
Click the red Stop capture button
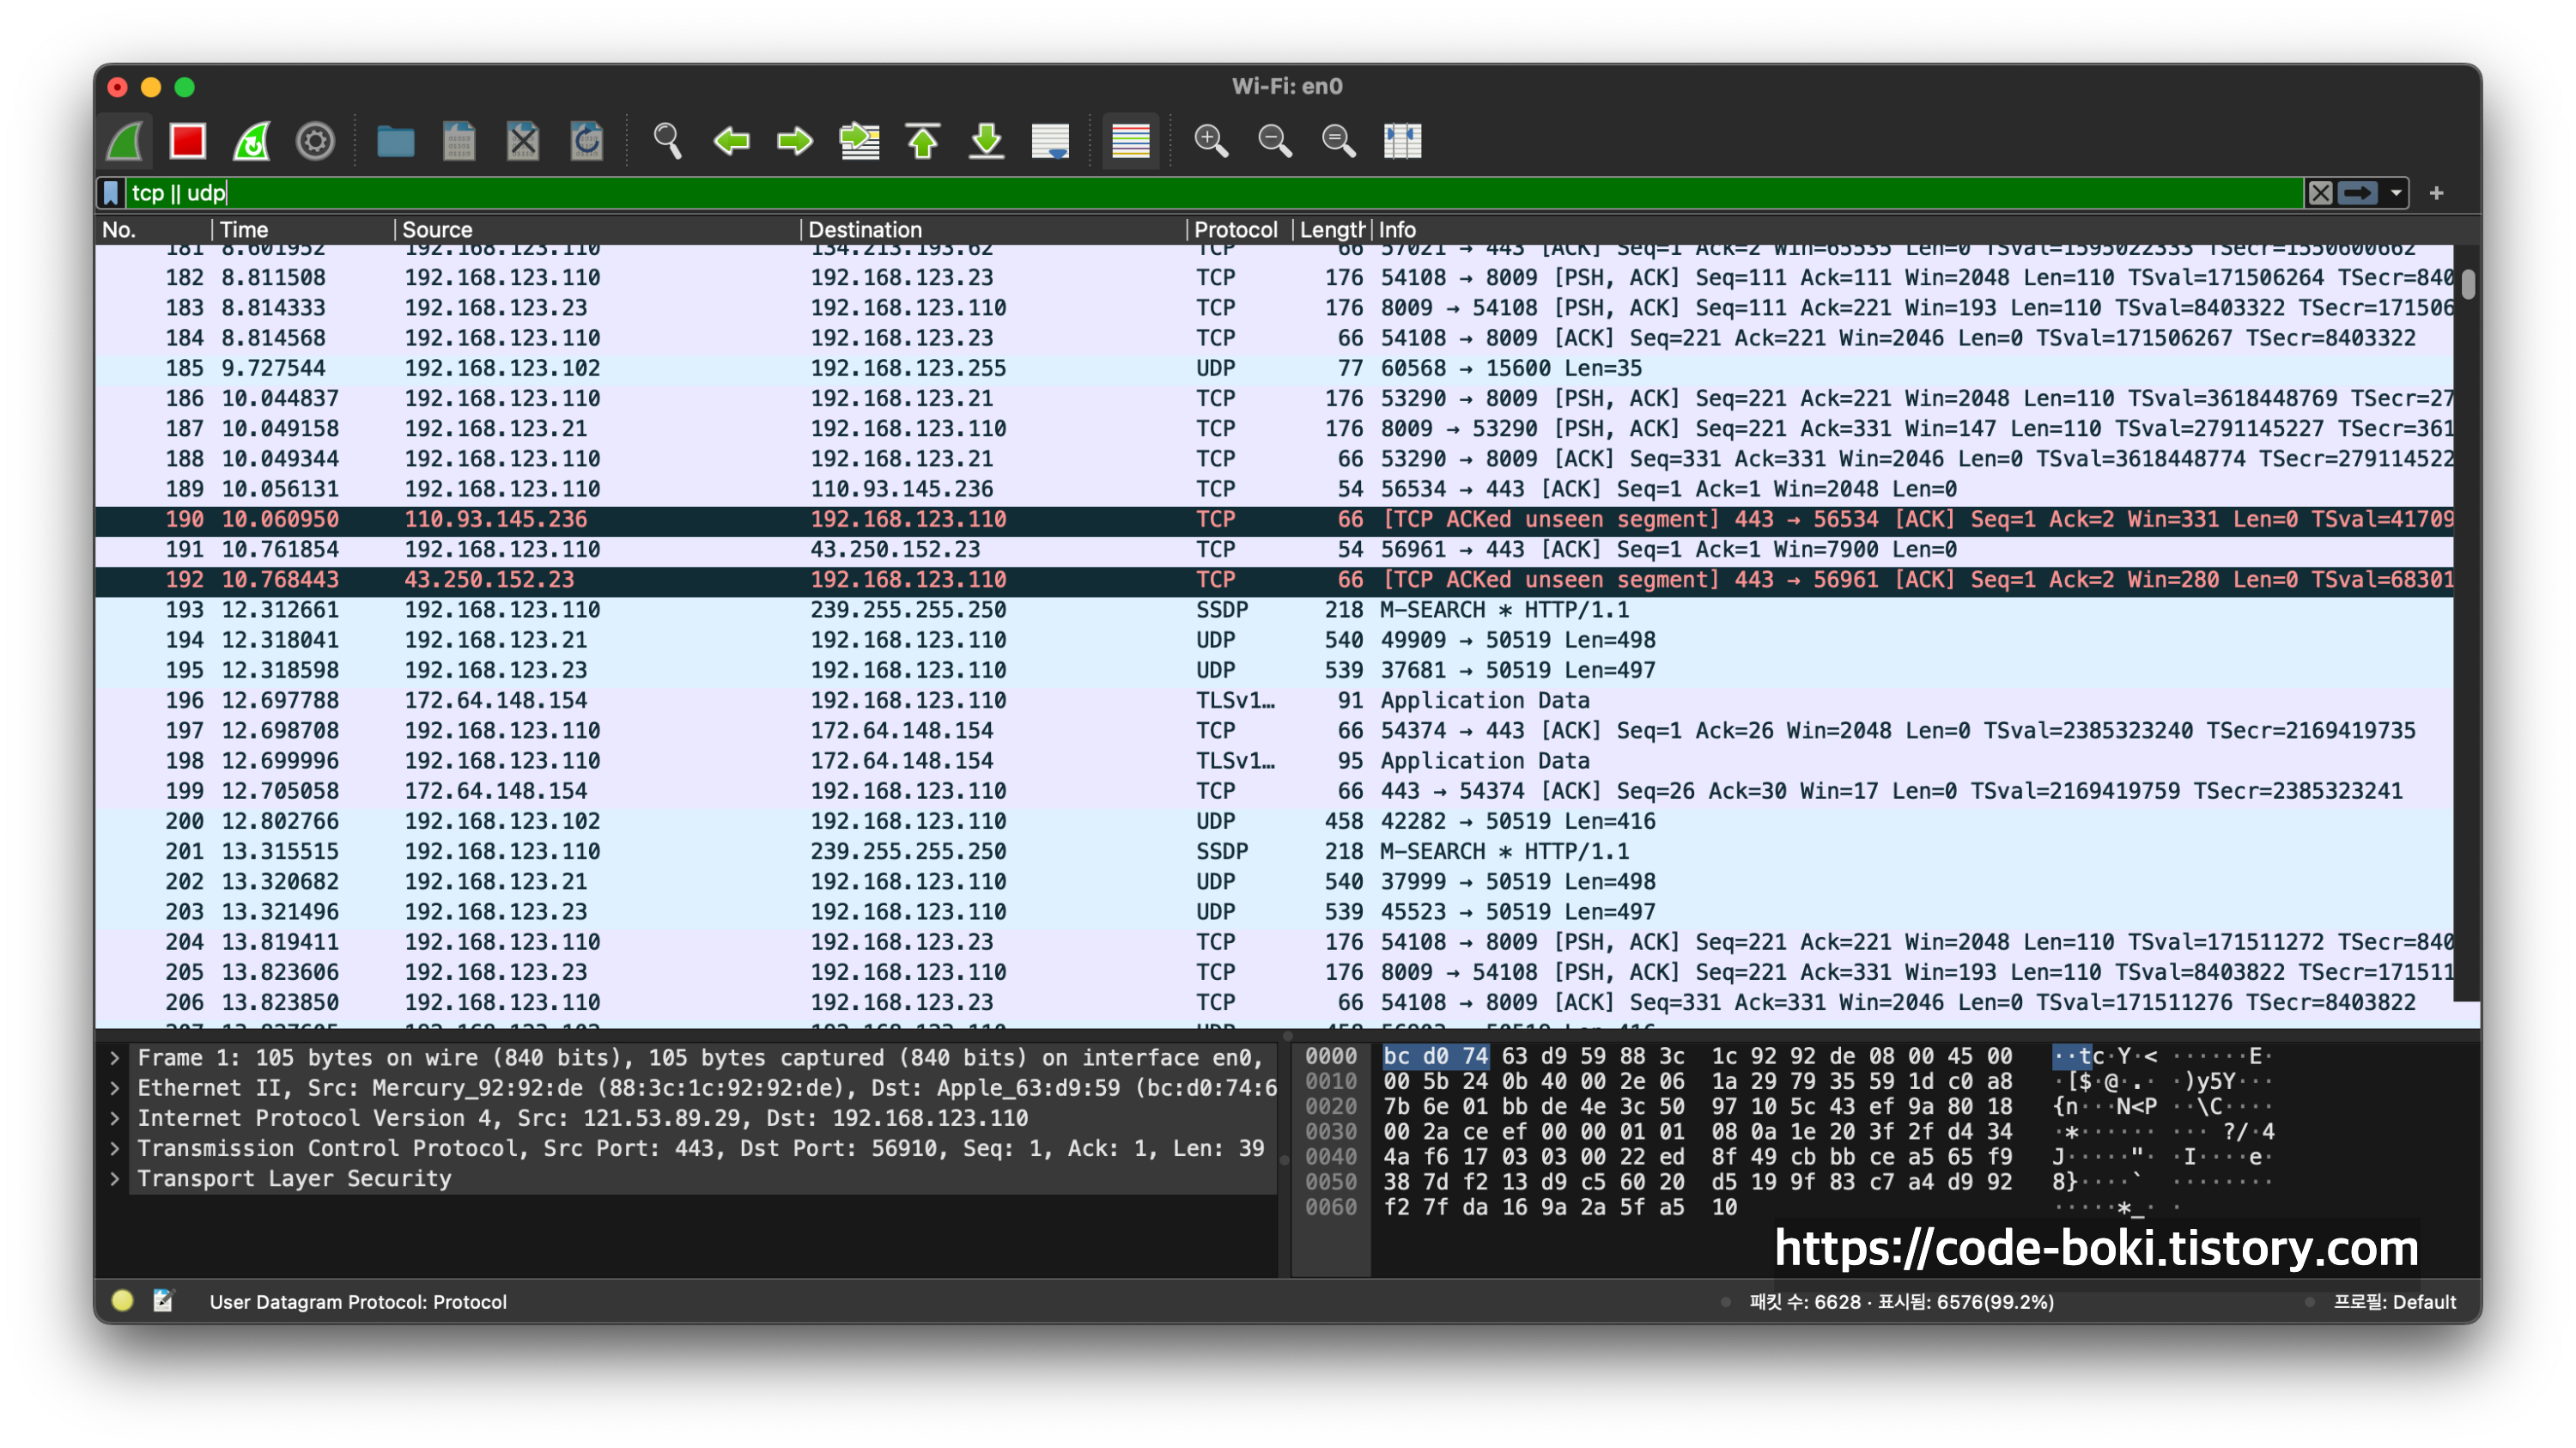(x=187, y=141)
